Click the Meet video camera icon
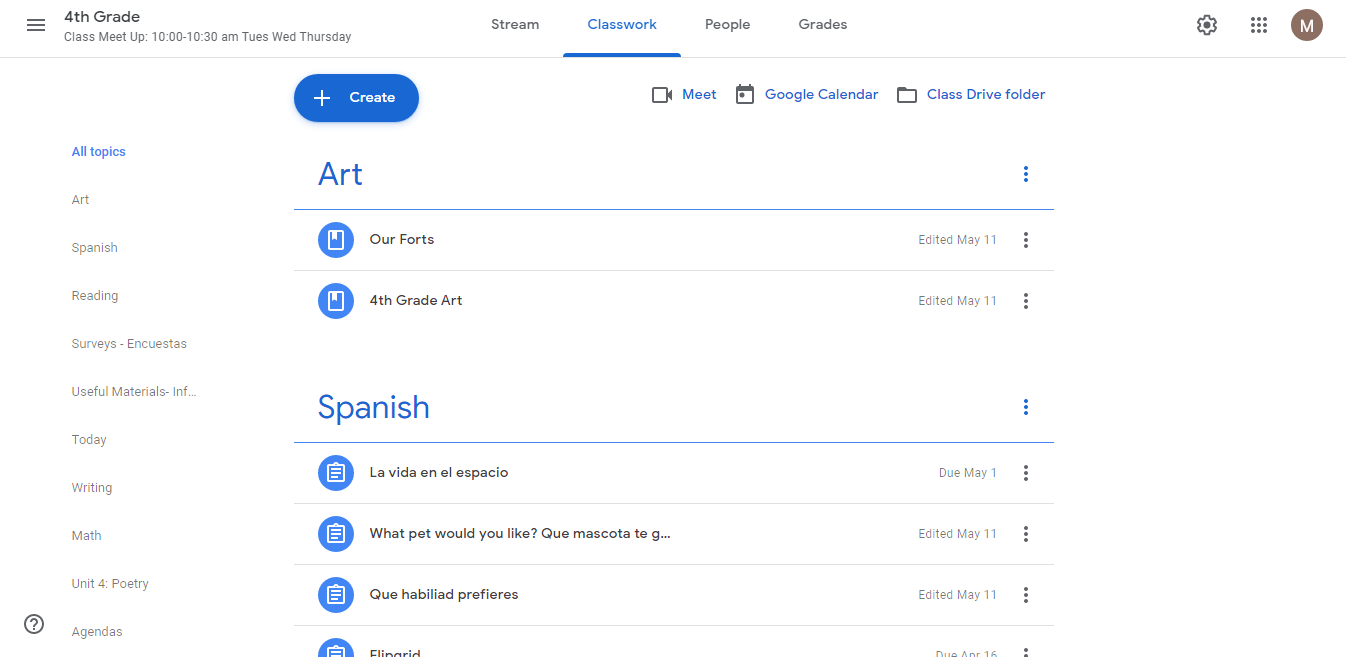This screenshot has height=657, width=1346. (661, 95)
